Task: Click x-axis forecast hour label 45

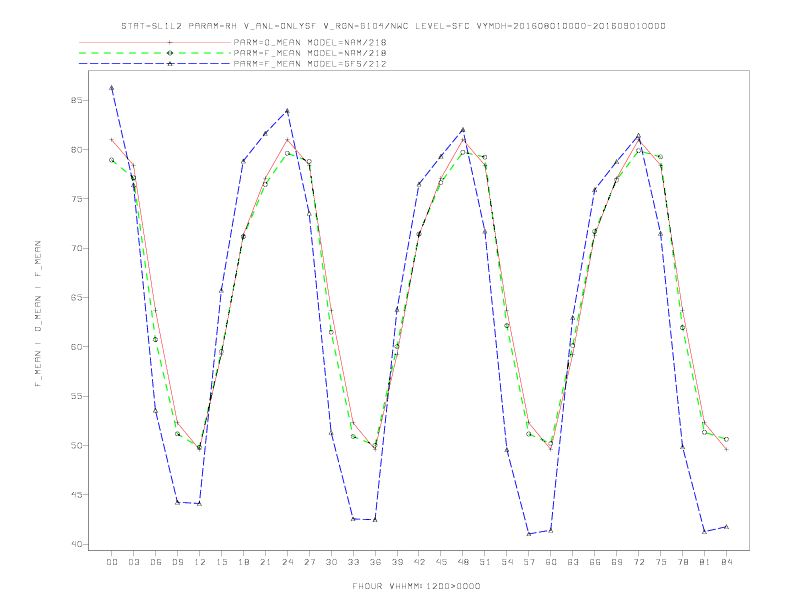Action: point(441,562)
